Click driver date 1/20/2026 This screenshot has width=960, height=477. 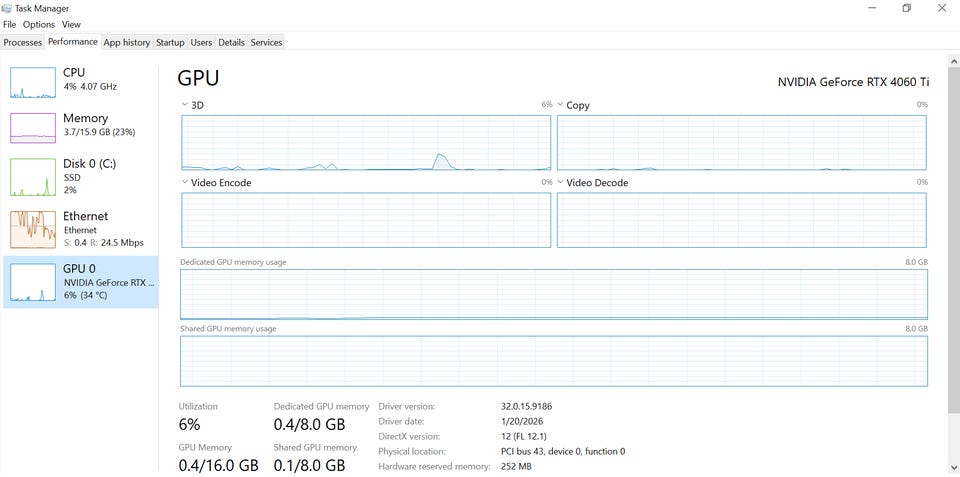pyautogui.click(x=522, y=421)
